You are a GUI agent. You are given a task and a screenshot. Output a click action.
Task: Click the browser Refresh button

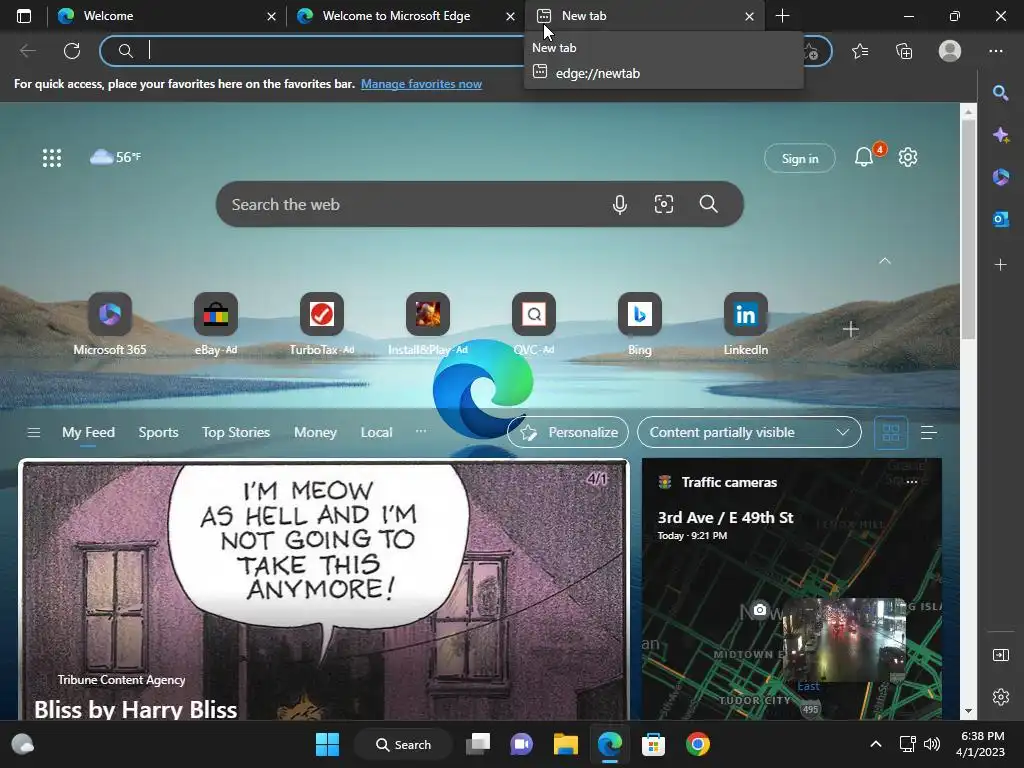72,51
